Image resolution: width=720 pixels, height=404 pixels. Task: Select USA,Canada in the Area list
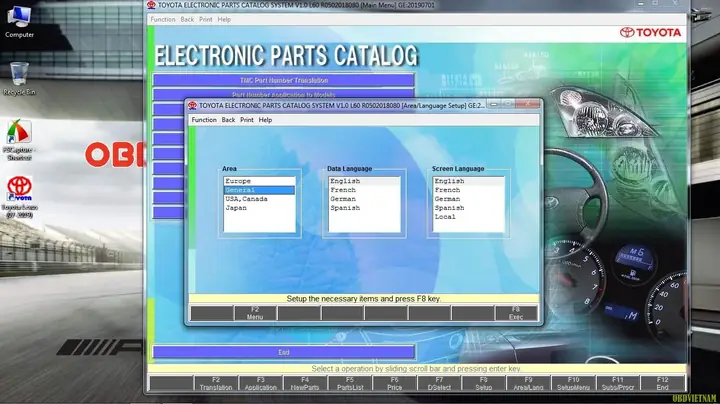(259, 199)
